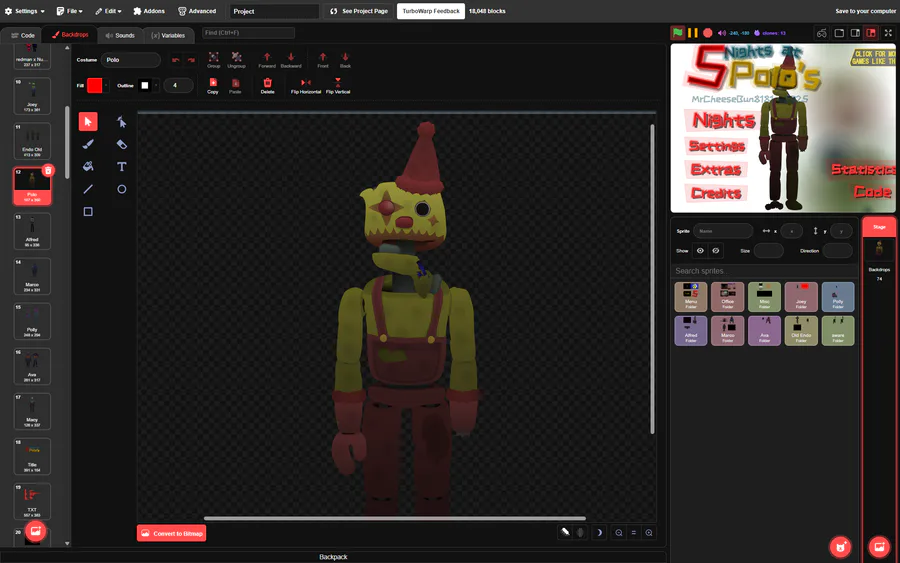
Task: Select the Reshape tool
Action: pyautogui.click(x=122, y=122)
